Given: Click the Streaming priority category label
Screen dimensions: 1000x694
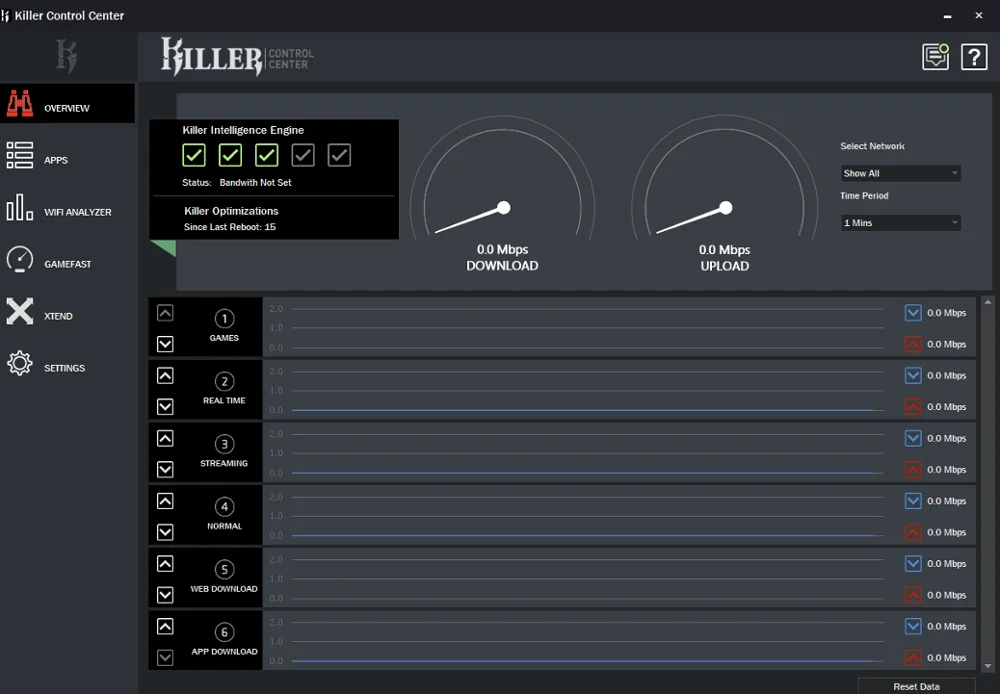Looking at the screenshot, I should point(224,463).
